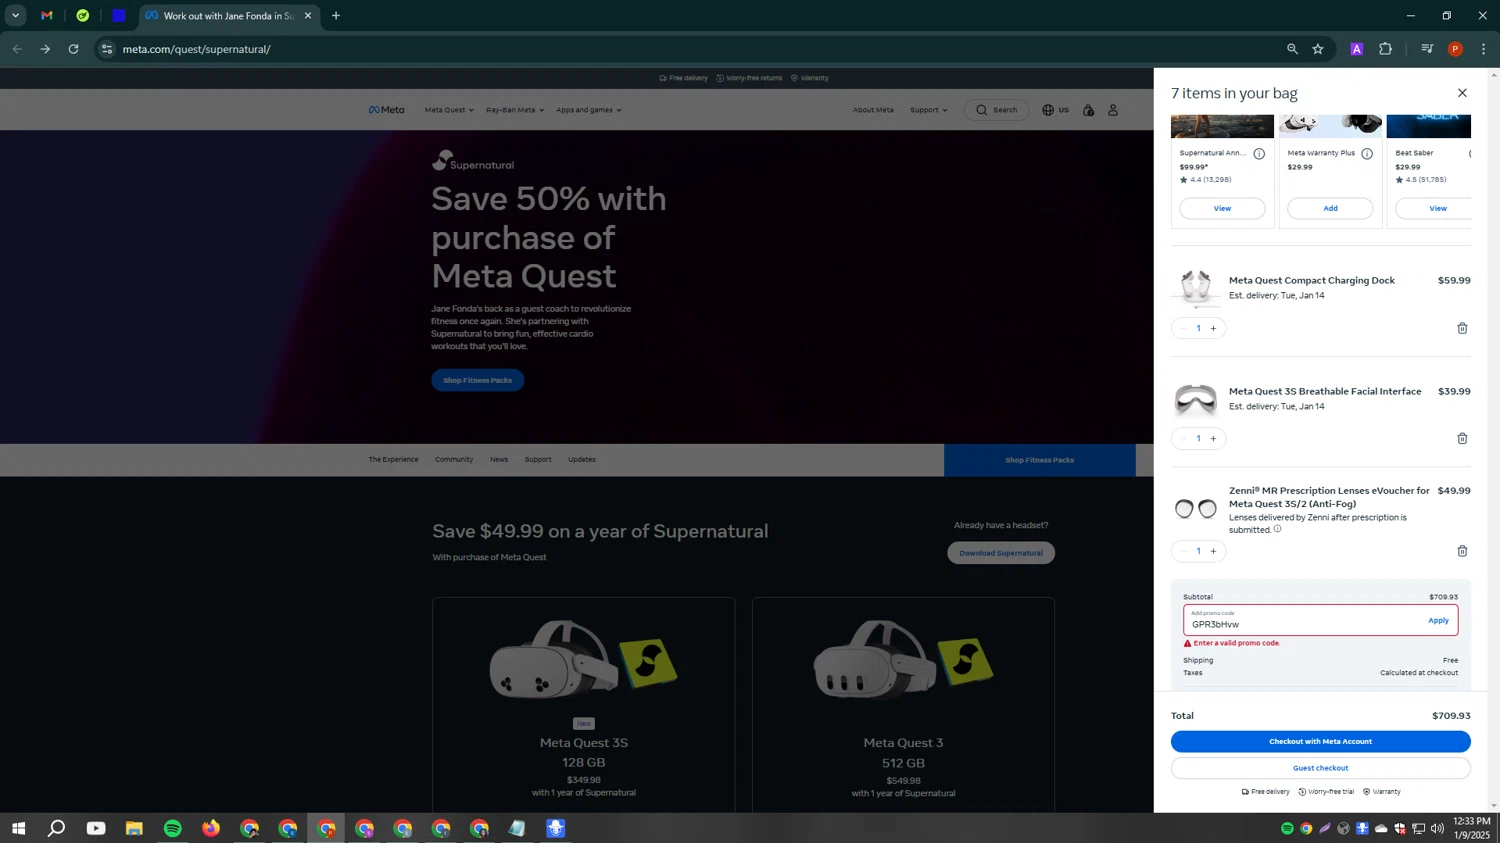Remove Meta Quest 3S Breathable Facial Interface
This screenshot has width=1500, height=843.
[1462, 439]
